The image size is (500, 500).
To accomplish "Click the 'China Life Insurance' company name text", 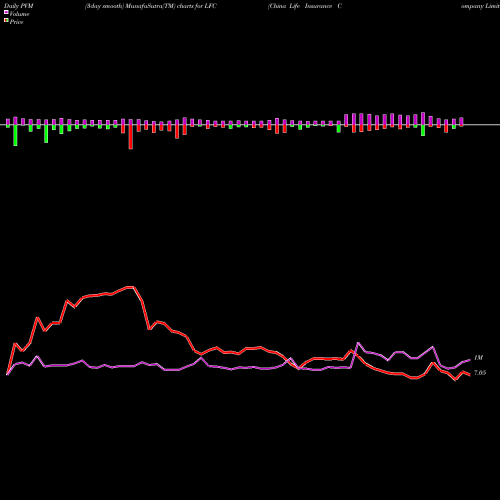I will tap(300, 6).
